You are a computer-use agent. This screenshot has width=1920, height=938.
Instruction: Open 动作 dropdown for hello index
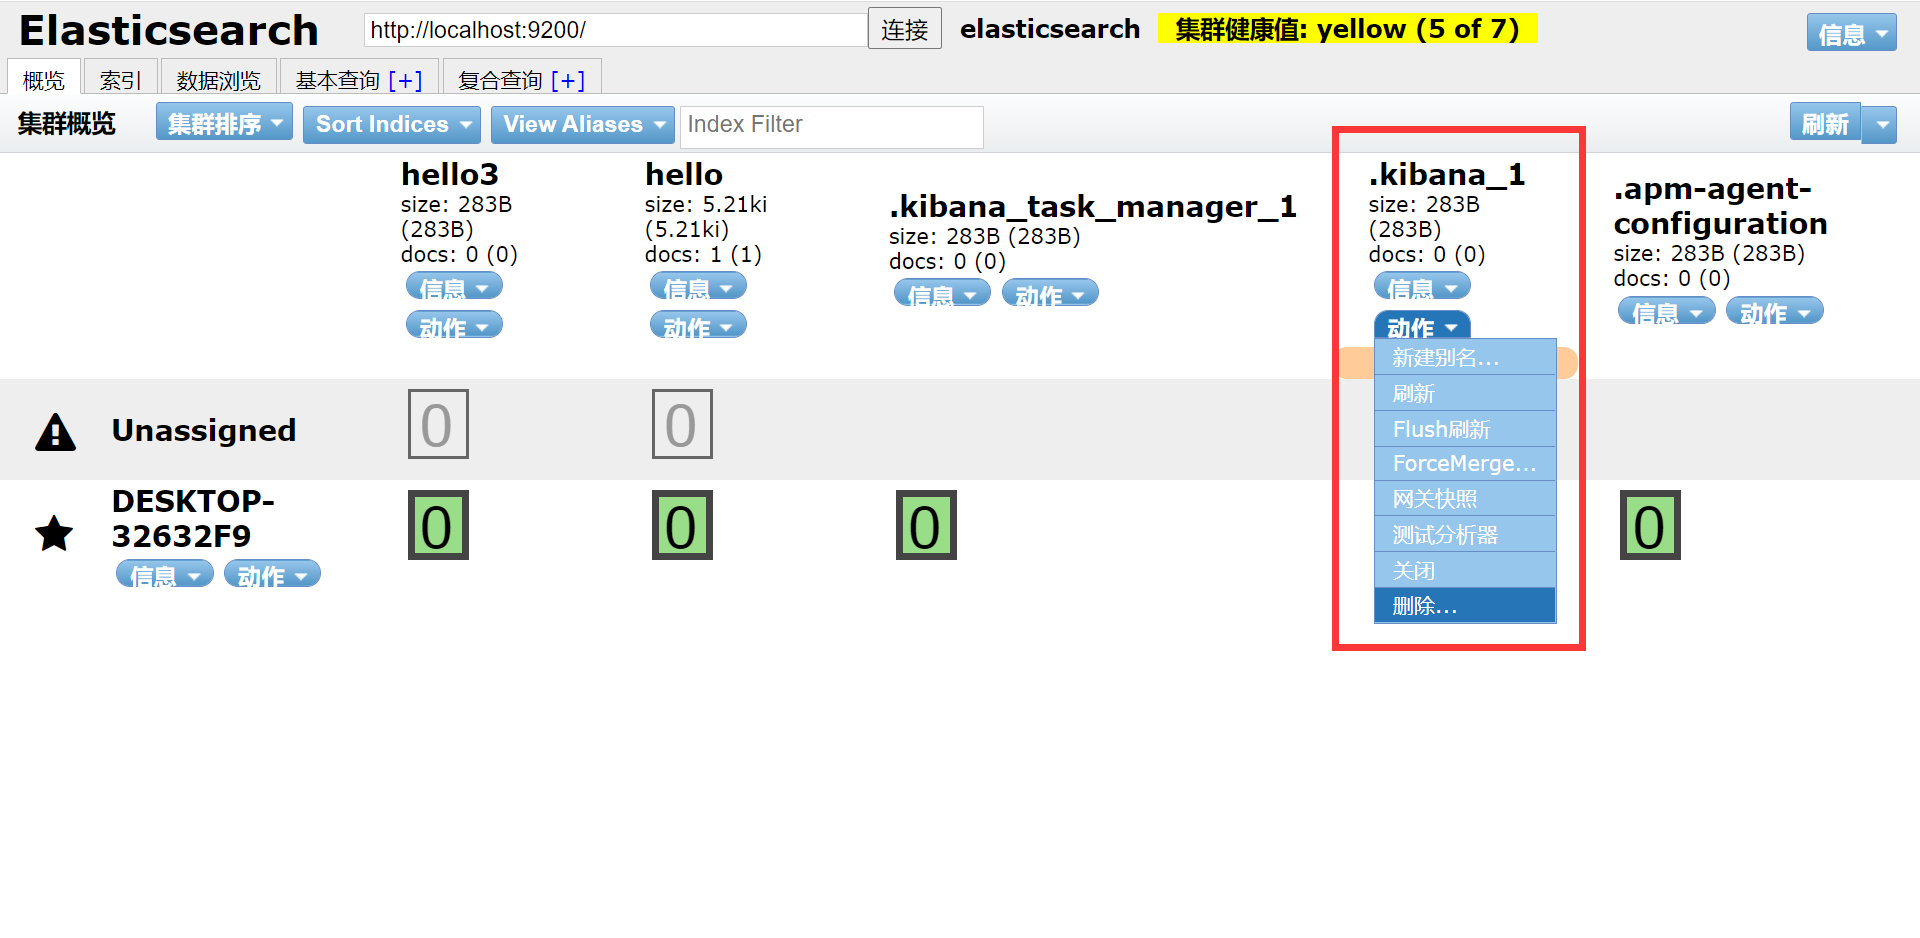pos(698,325)
